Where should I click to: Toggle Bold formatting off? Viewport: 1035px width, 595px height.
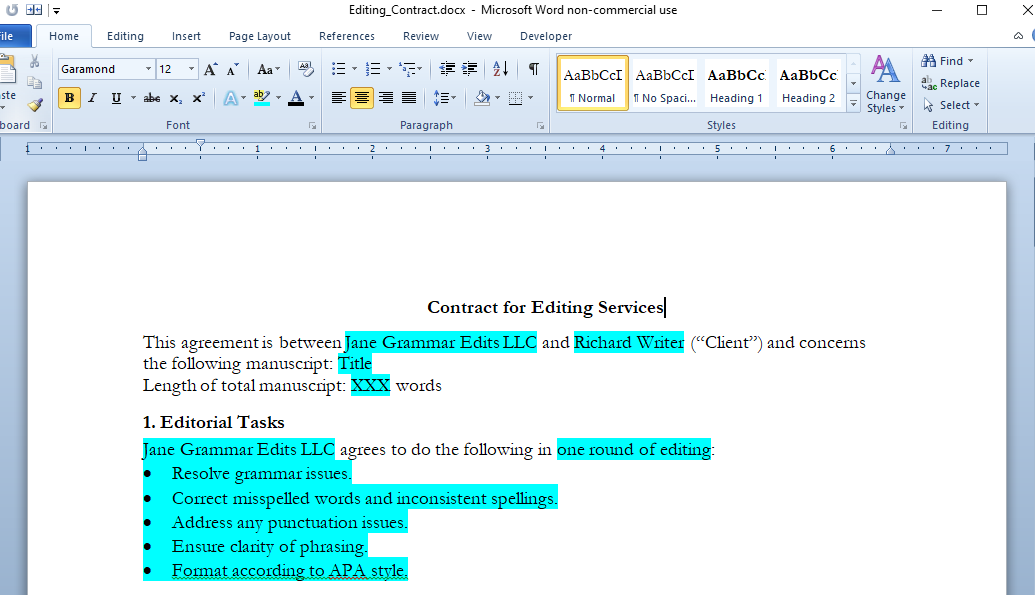pyautogui.click(x=69, y=98)
